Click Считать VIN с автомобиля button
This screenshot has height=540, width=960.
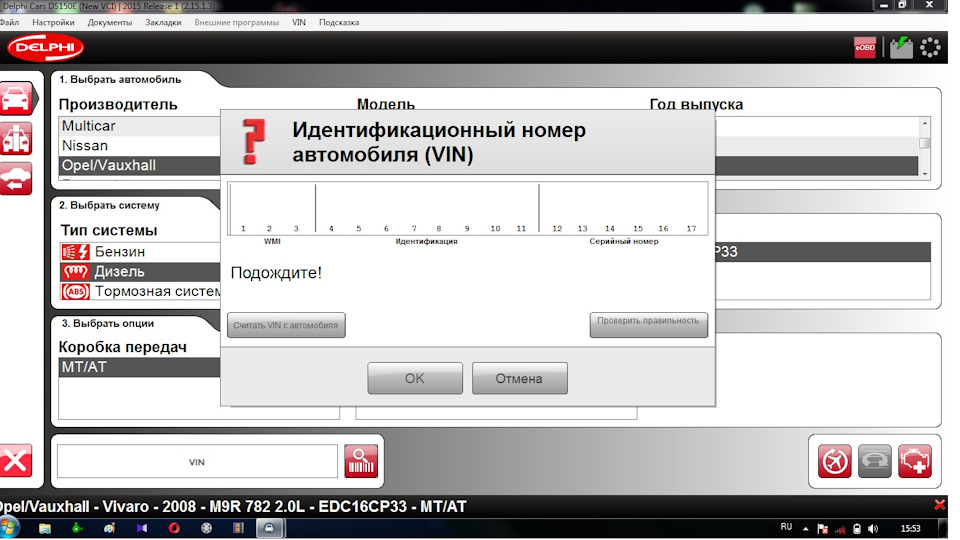click(286, 325)
